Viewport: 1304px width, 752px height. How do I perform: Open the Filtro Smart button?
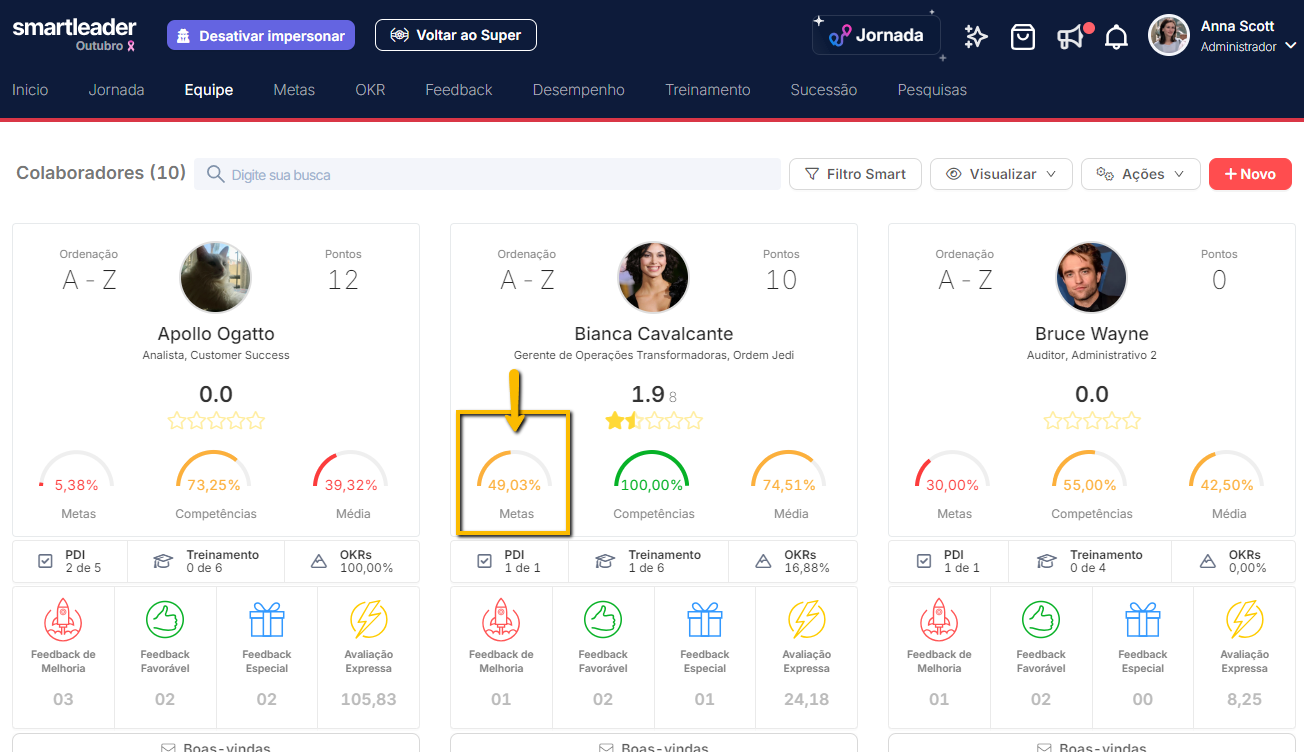coord(855,174)
